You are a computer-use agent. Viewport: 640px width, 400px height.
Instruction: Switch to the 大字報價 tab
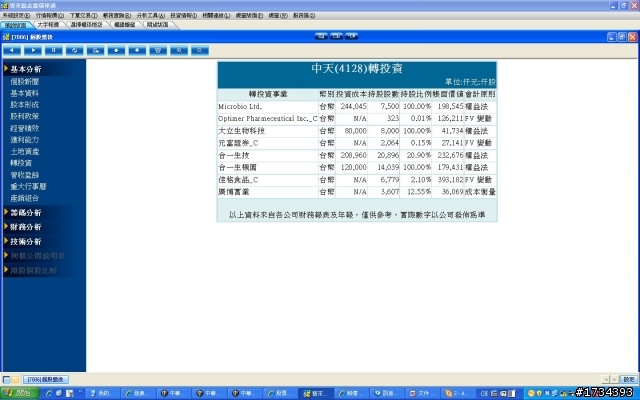pos(48,25)
